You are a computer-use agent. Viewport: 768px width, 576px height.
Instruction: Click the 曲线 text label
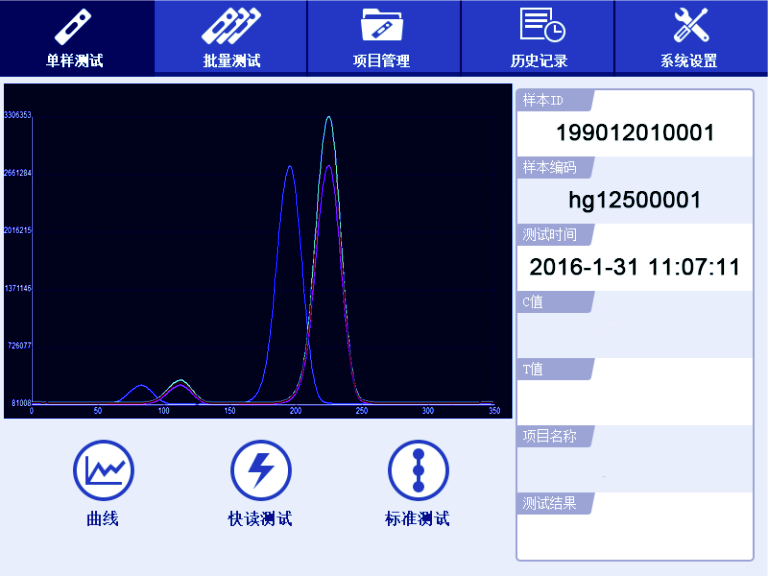[x=103, y=519]
